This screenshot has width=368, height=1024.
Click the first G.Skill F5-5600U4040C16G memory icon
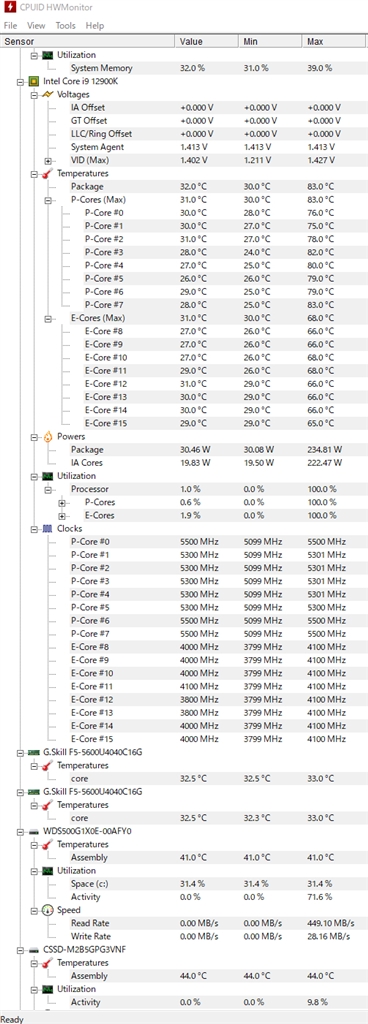[34, 752]
